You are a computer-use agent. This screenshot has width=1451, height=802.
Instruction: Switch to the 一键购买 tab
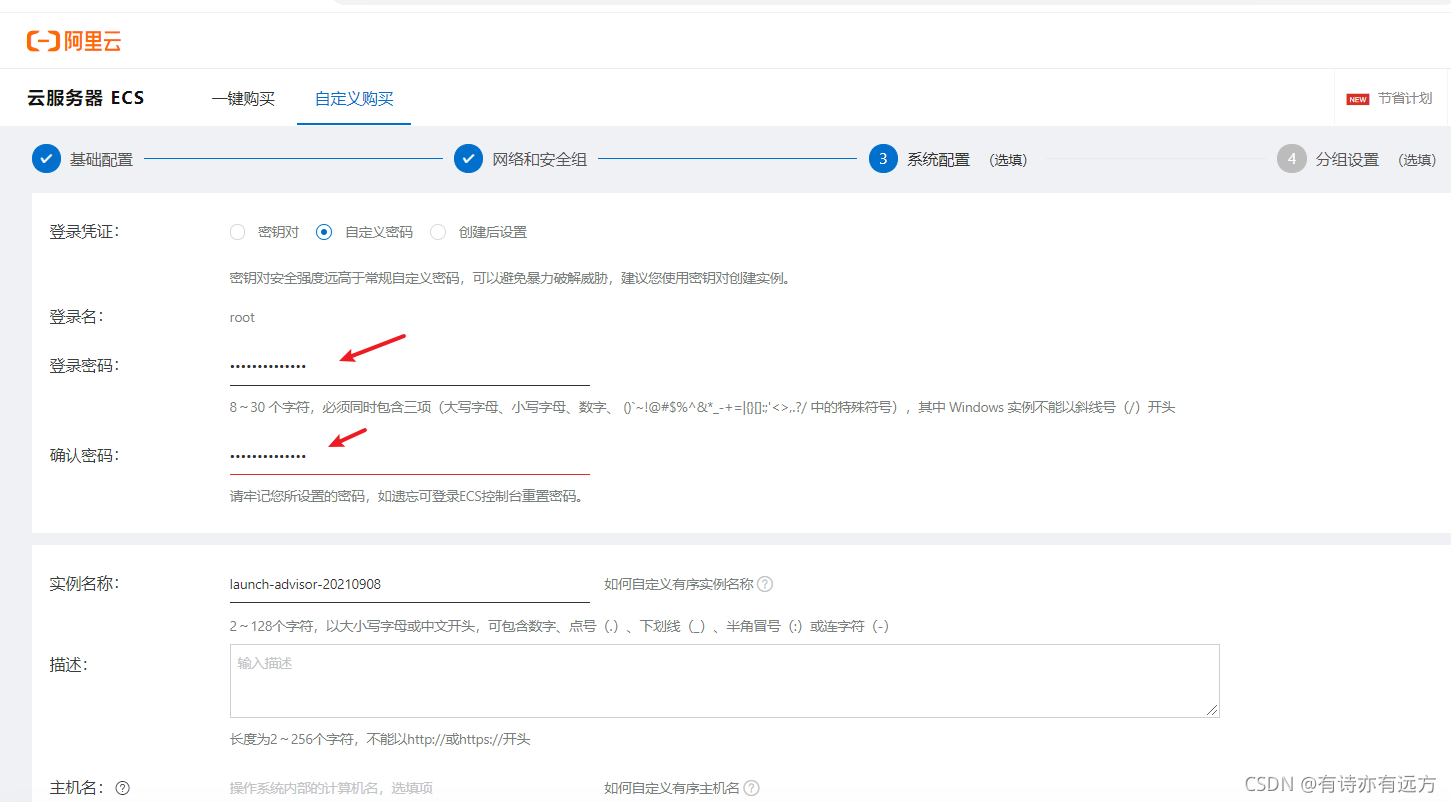pos(243,98)
